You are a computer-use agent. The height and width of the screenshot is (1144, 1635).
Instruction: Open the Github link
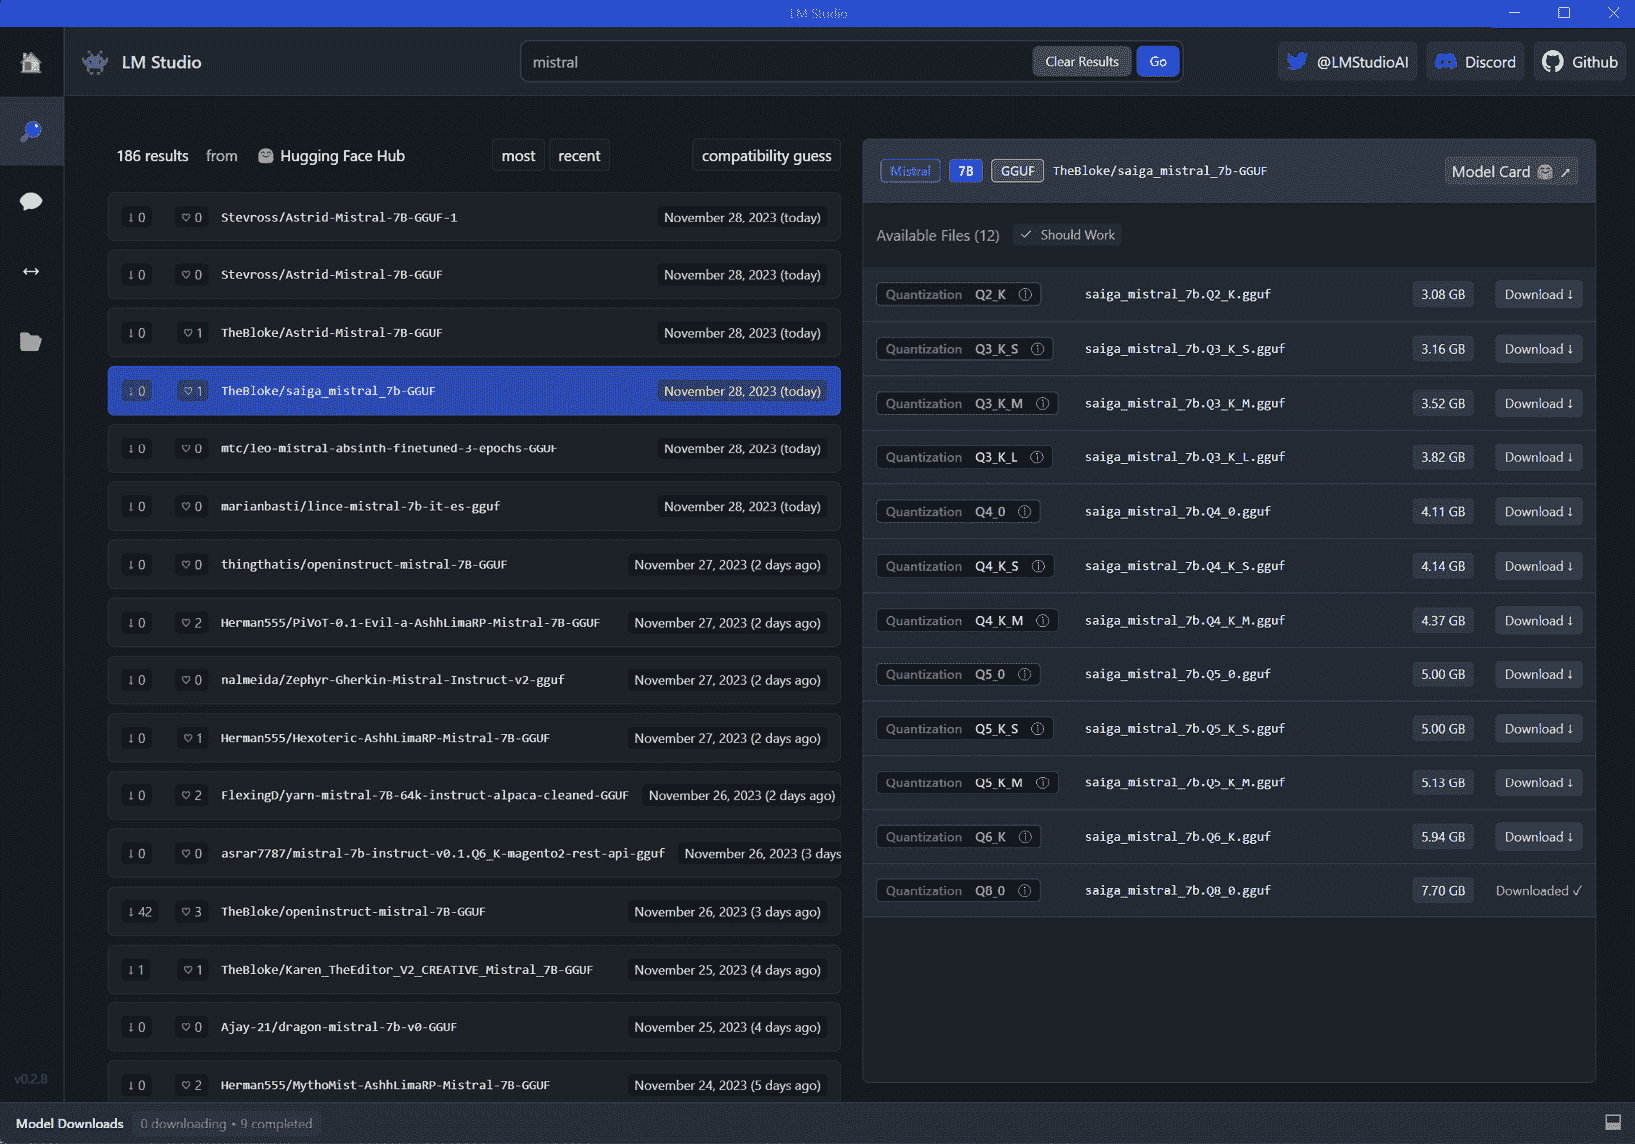(1580, 62)
